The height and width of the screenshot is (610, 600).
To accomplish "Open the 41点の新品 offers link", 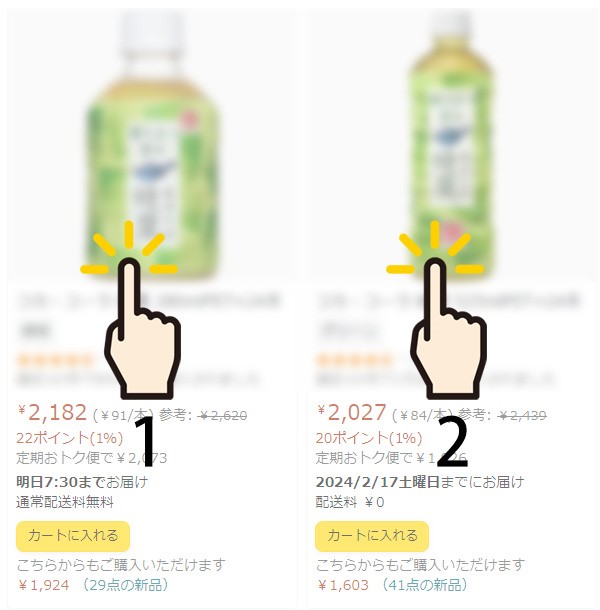I will [x=425, y=585].
